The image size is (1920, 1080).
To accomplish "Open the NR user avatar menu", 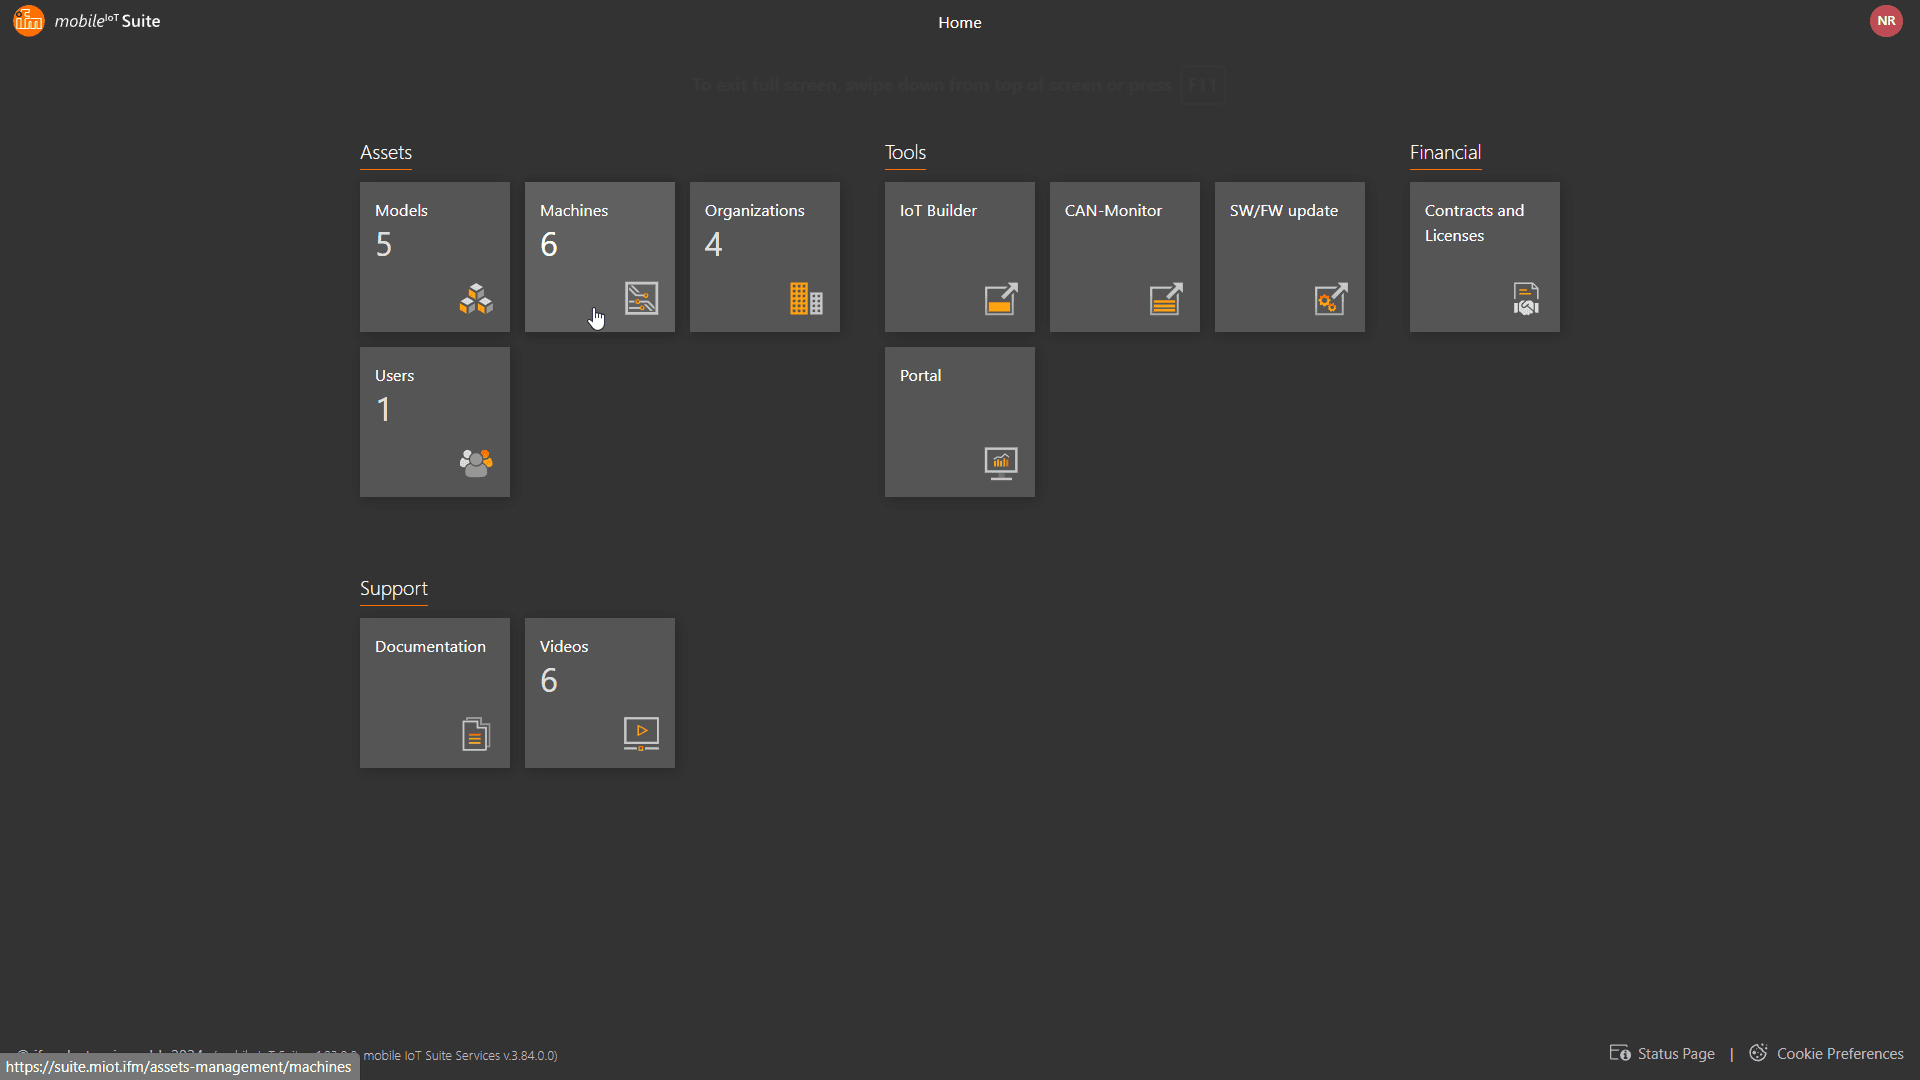I will 1886,21.
